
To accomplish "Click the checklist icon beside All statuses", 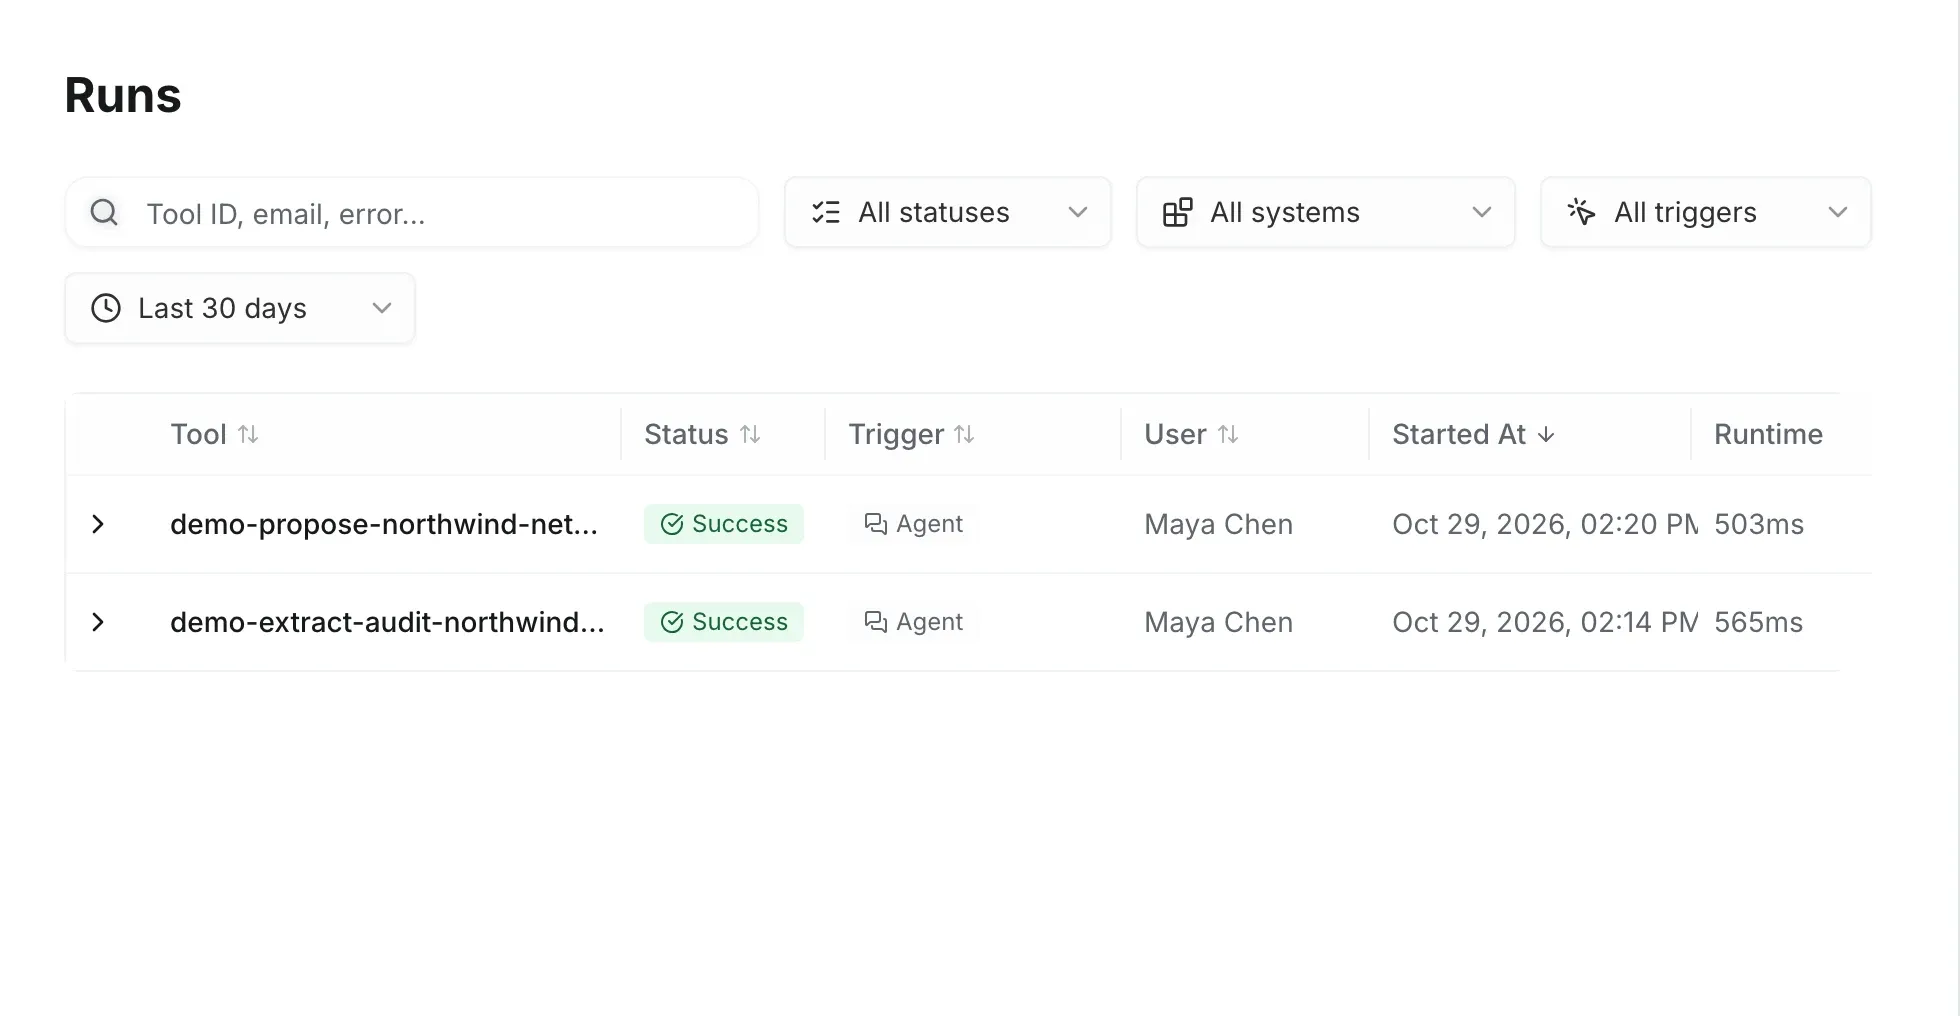I will pyautogui.click(x=826, y=212).
